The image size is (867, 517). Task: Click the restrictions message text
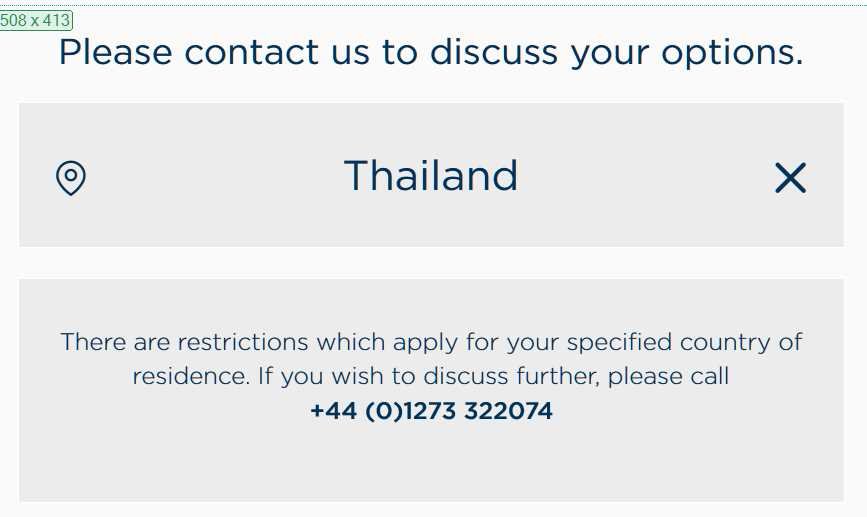[431, 359]
